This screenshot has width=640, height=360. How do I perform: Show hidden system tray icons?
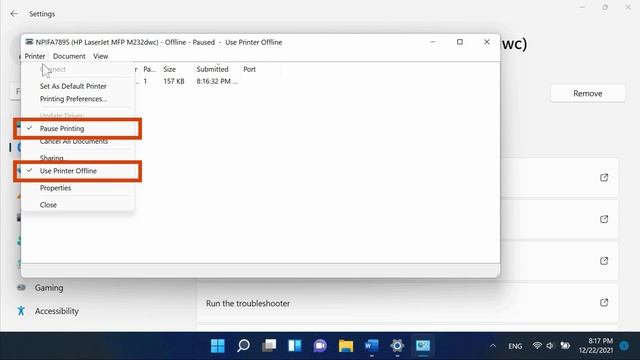point(493,346)
